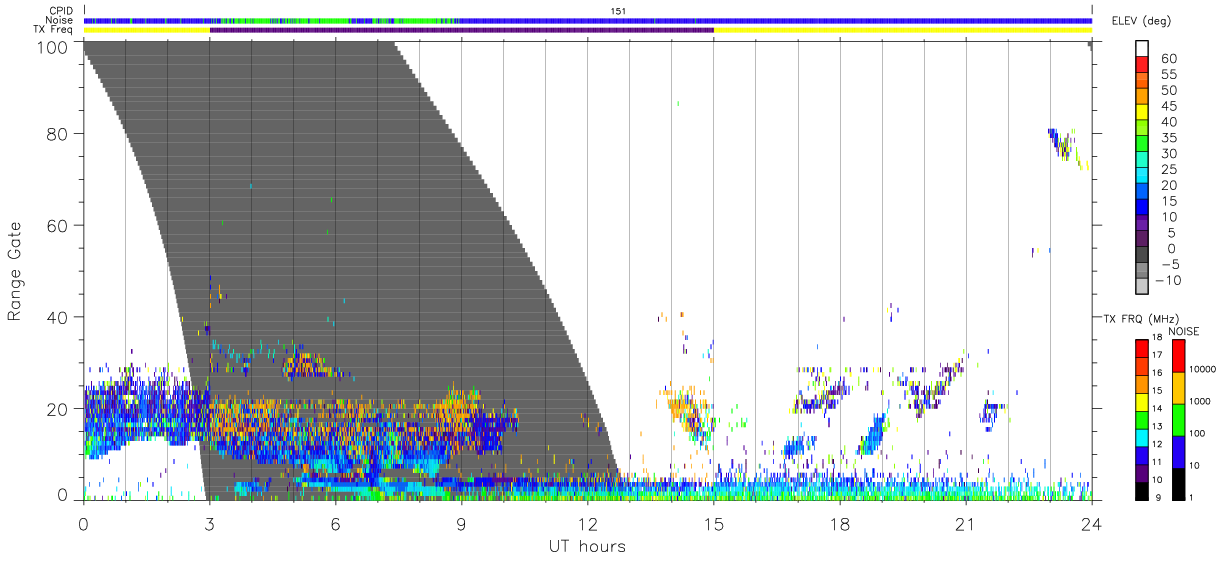Viewport: 1228px width, 567px height.
Task: Click the "6" tick label on UT hours axis
Action: (x=335, y=523)
